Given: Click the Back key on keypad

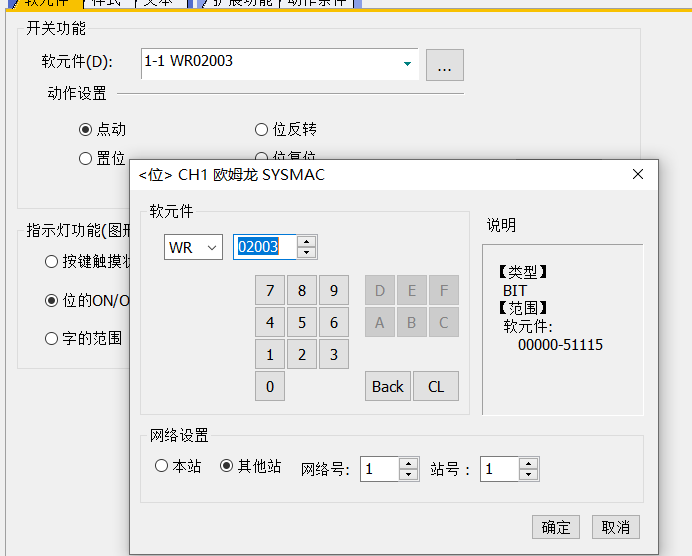Looking at the screenshot, I should [388, 386].
